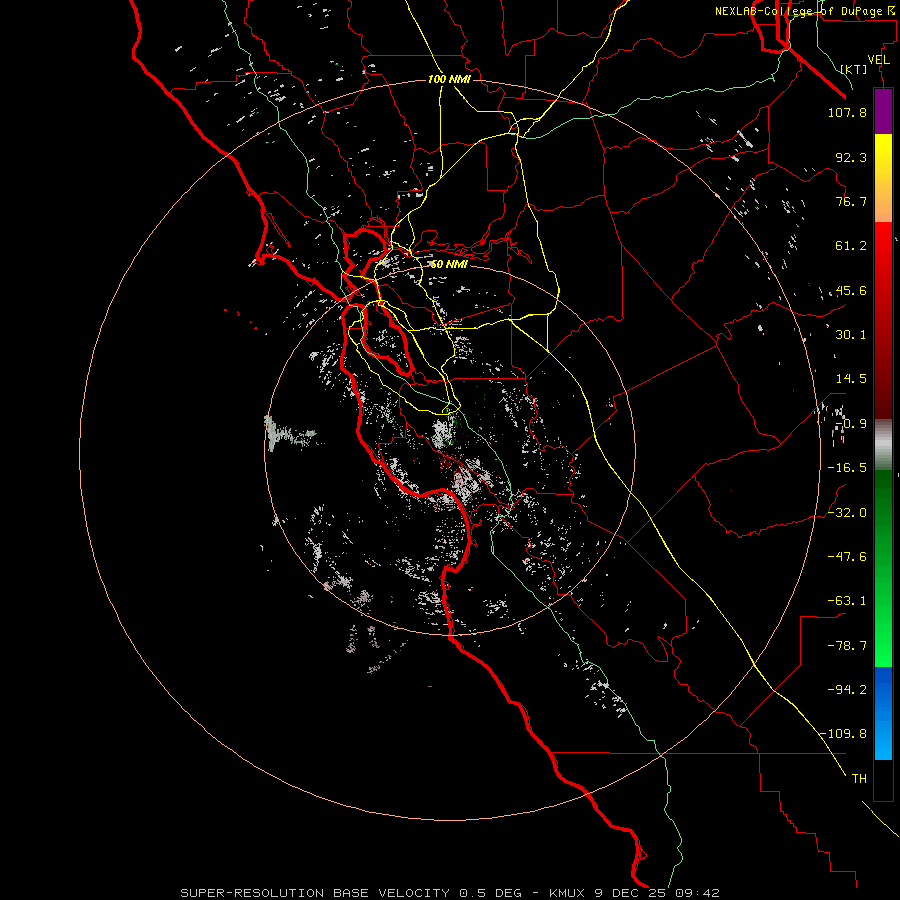The width and height of the screenshot is (900, 900).
Task: Click the 76.7 legend value
Action: 851,201
